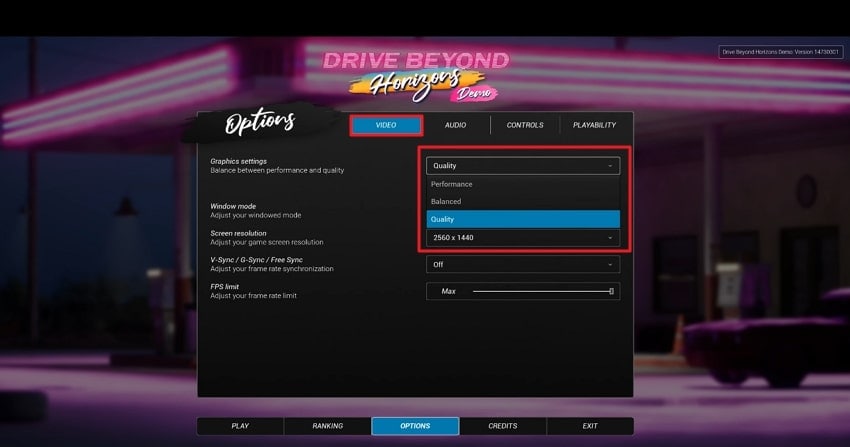Click the V-Sync / G-Sync / Free Sync label
Screen dimensions: 850x447
click(x=256, y=260)
